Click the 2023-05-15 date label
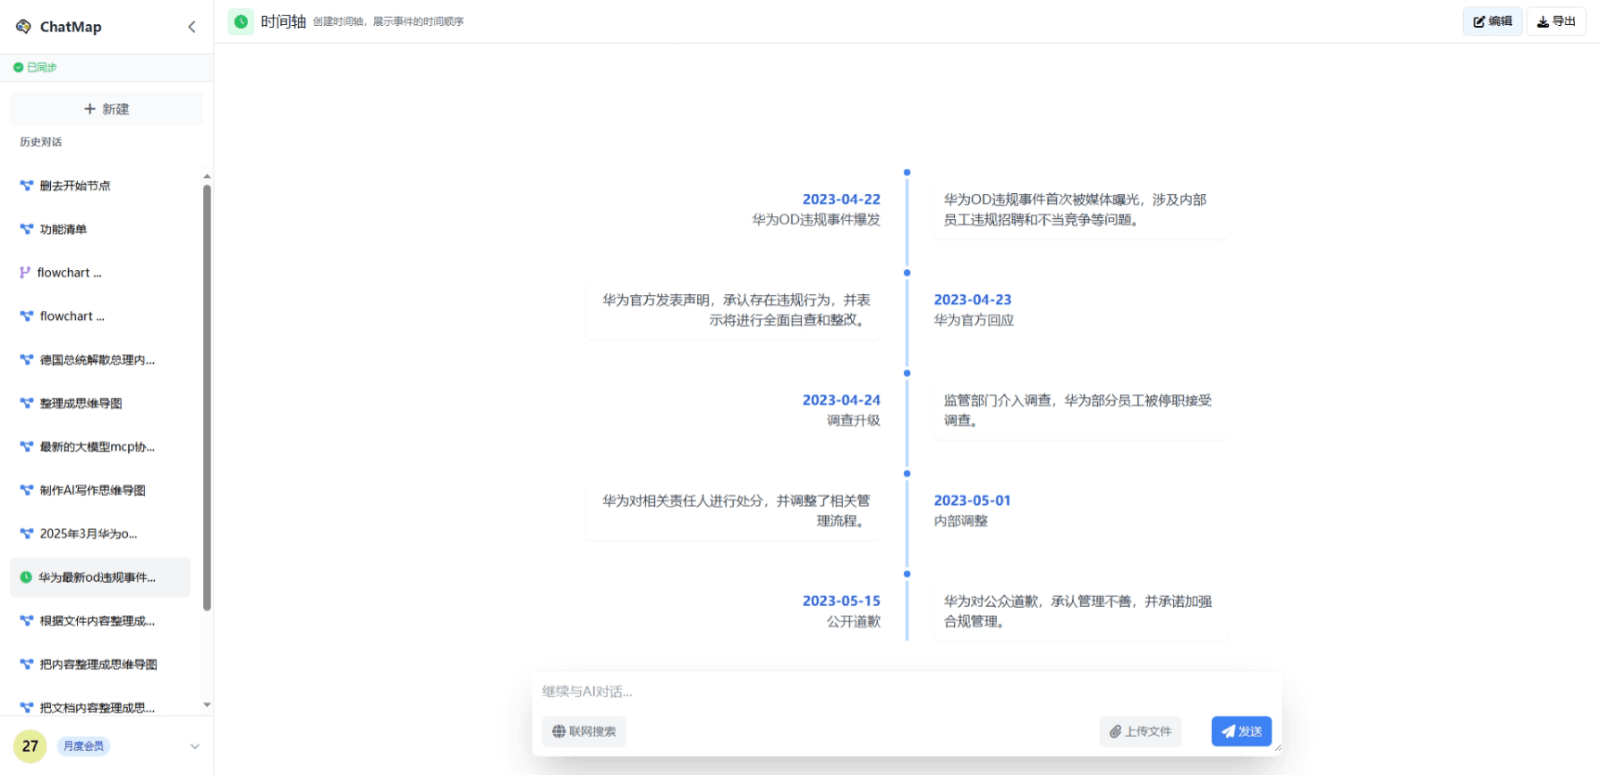 point(841,601)
